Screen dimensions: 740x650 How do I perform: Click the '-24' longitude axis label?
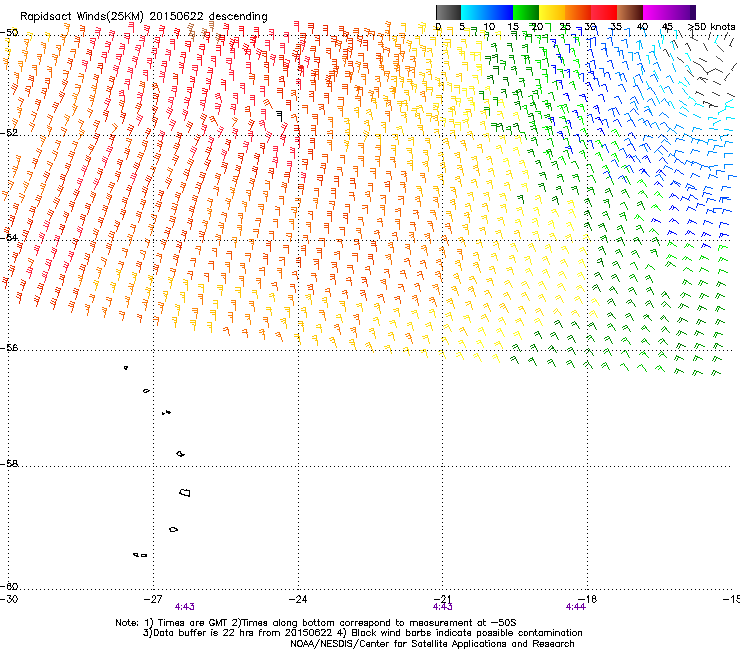pyautogui.click(x=298, y=599)
